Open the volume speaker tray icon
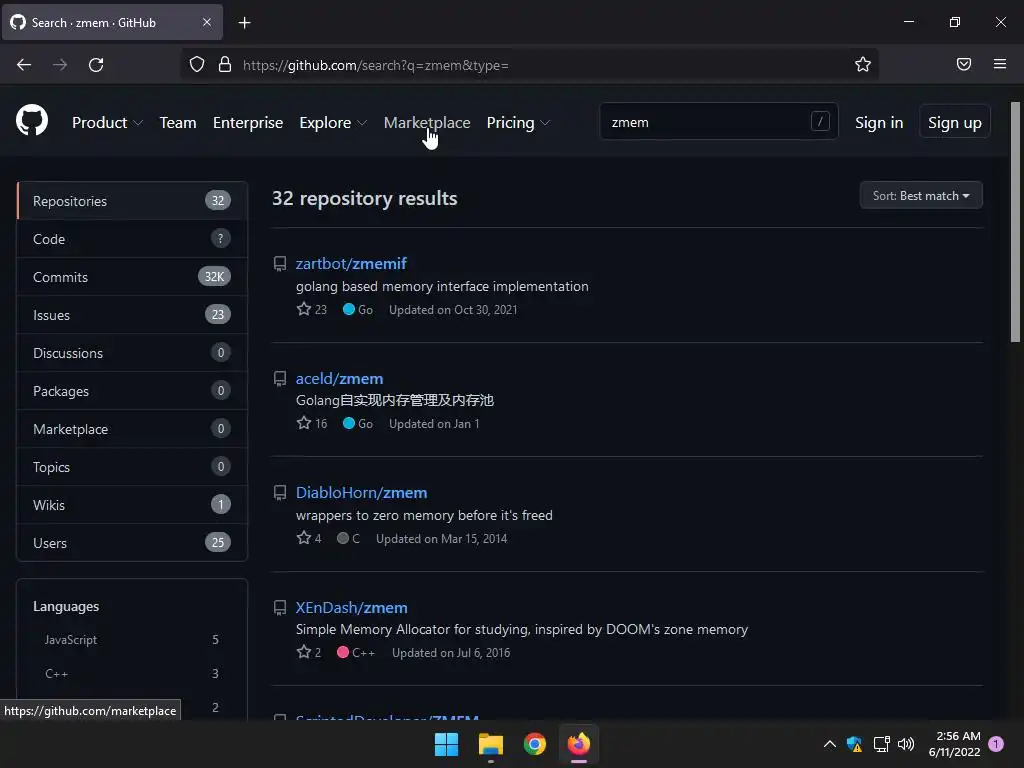Viewport: 1024px width, 768px height. point(906,744)
